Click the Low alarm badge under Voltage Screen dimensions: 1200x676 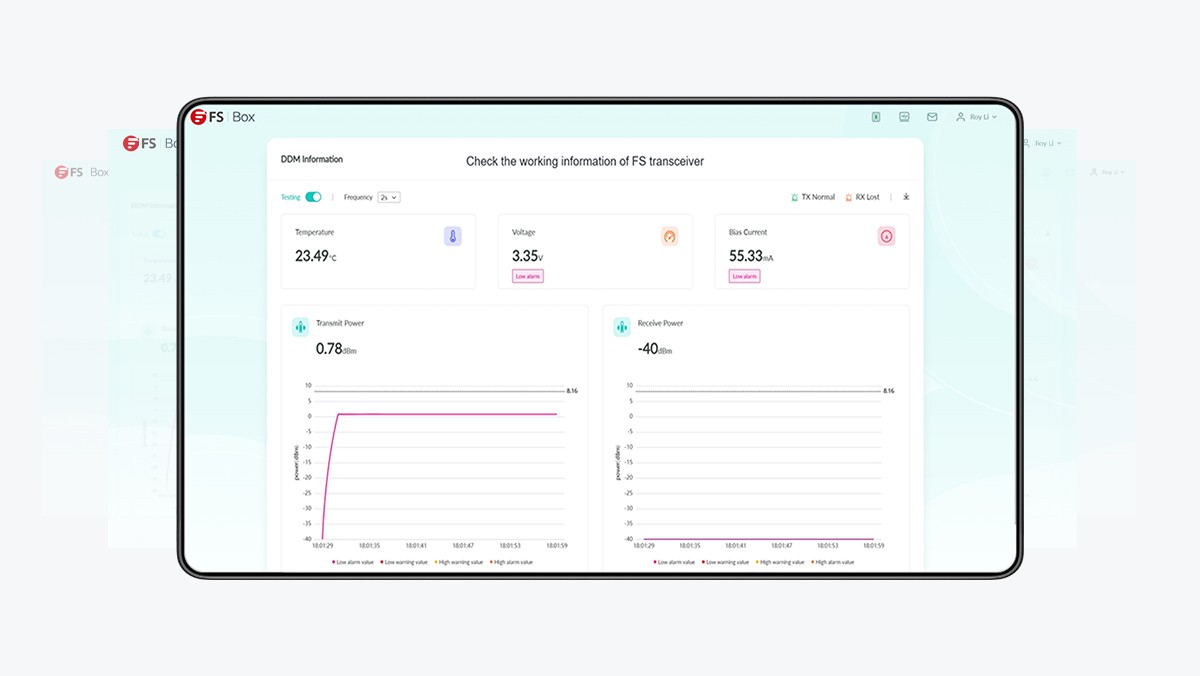(x=527, y=275)
